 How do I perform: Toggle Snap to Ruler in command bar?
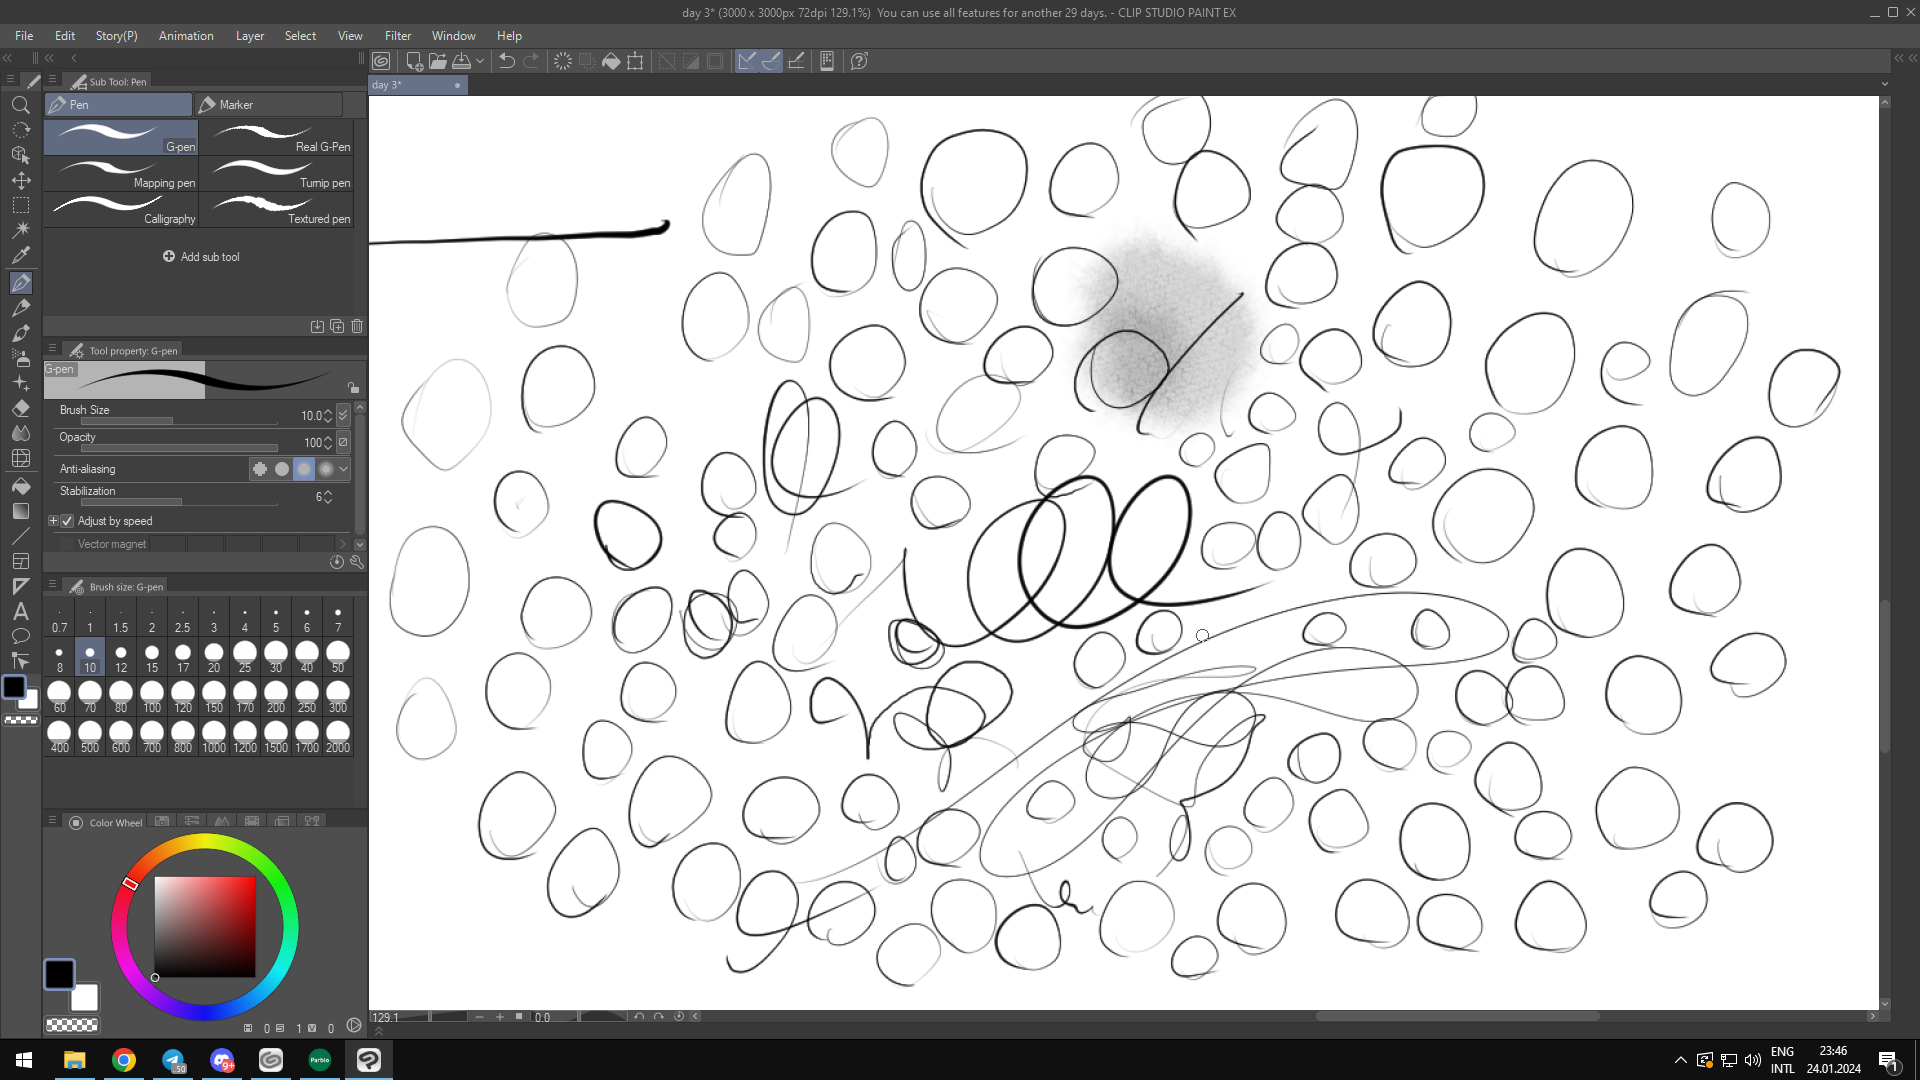(x=747, y=61)
